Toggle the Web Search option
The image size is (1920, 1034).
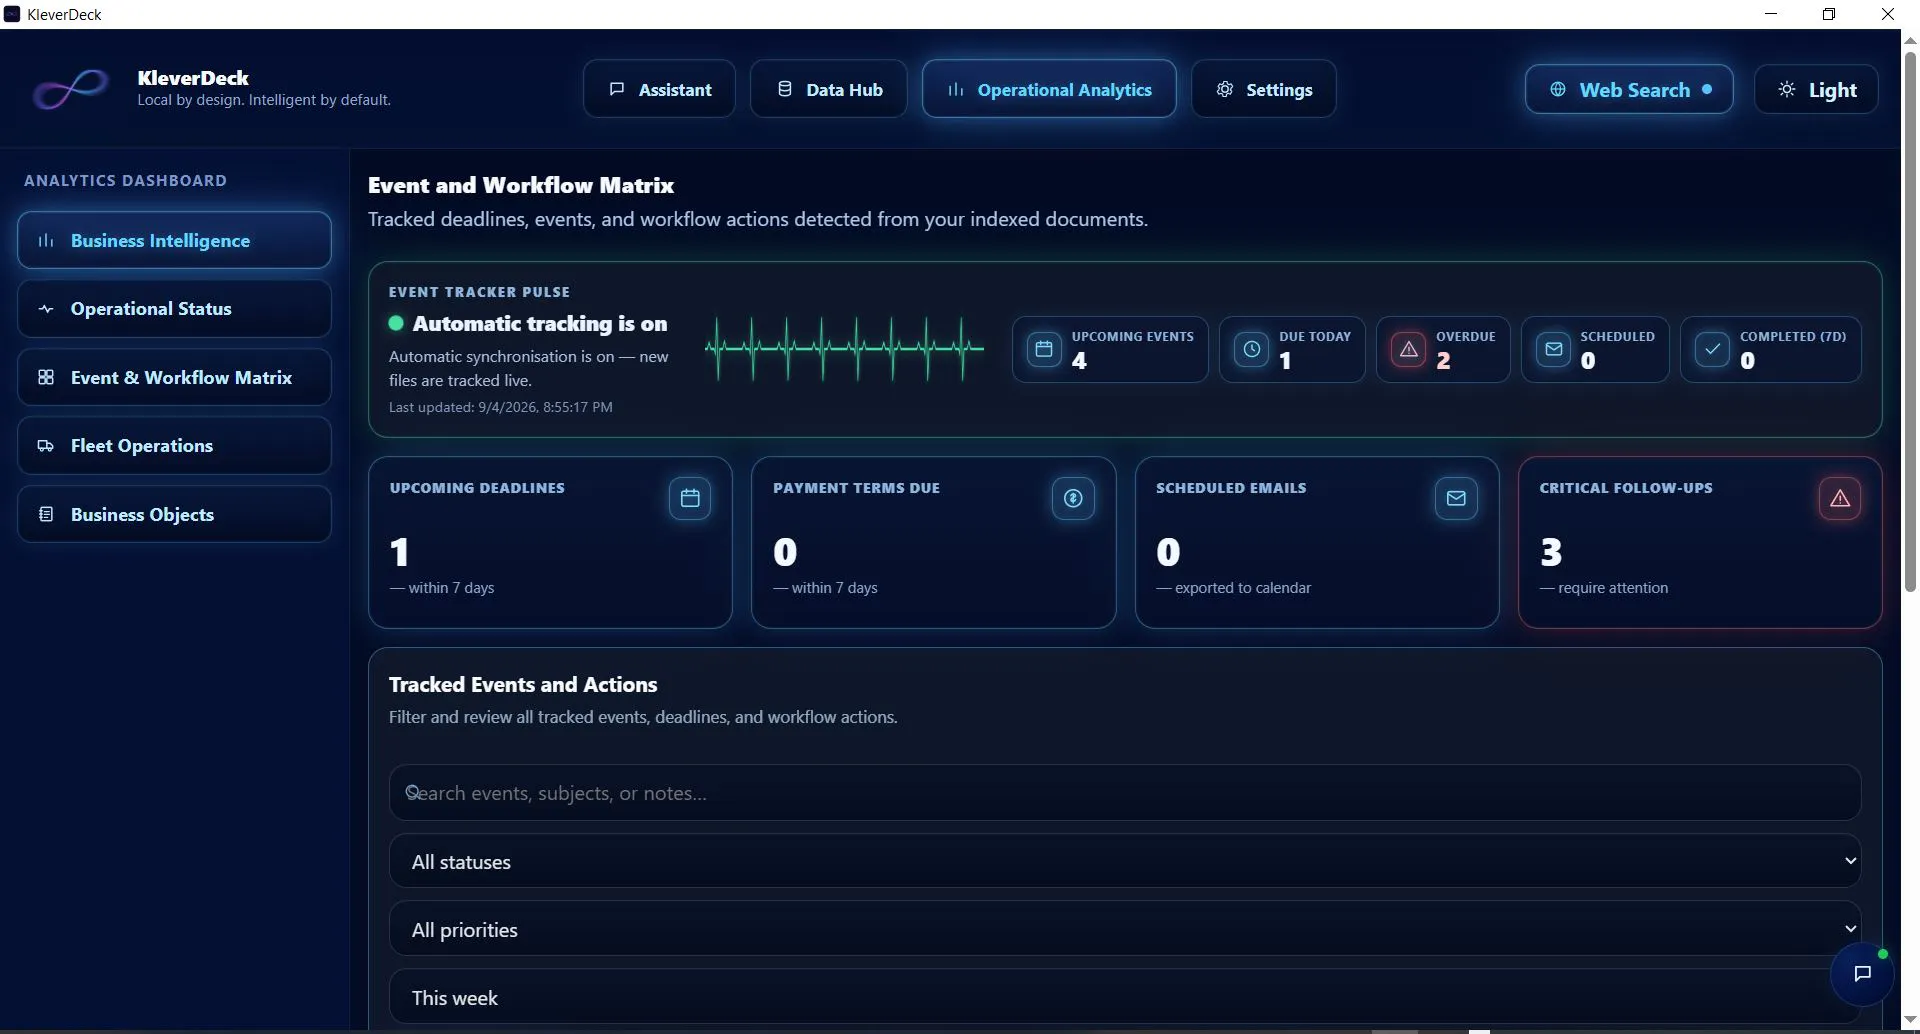click(x=1629, y=89)
